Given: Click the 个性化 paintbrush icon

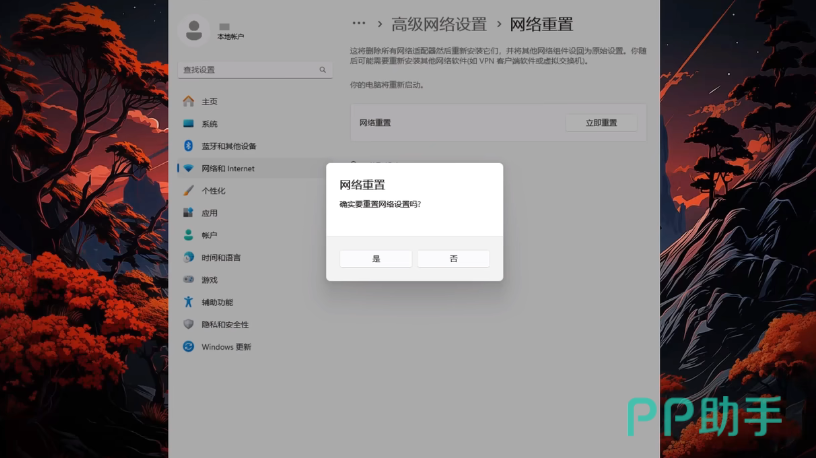Looking at the screenshot, I should [188, 190].
